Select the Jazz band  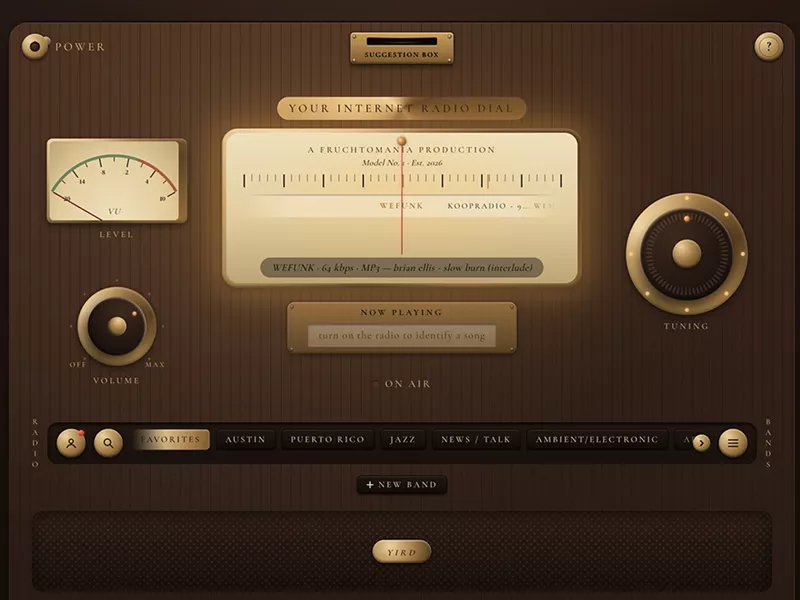pos(403,439)
